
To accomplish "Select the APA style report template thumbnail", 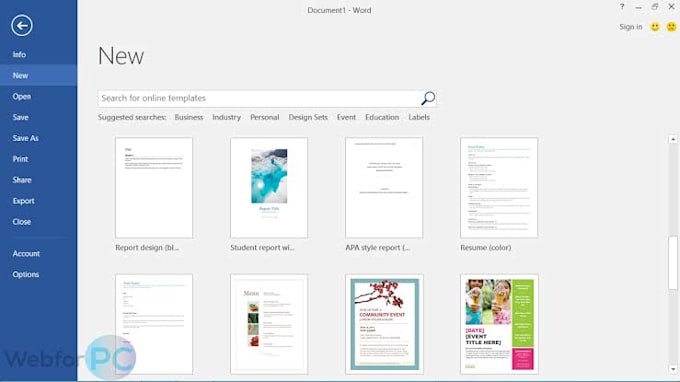I will pyautogui.click(x=384, y=188).
